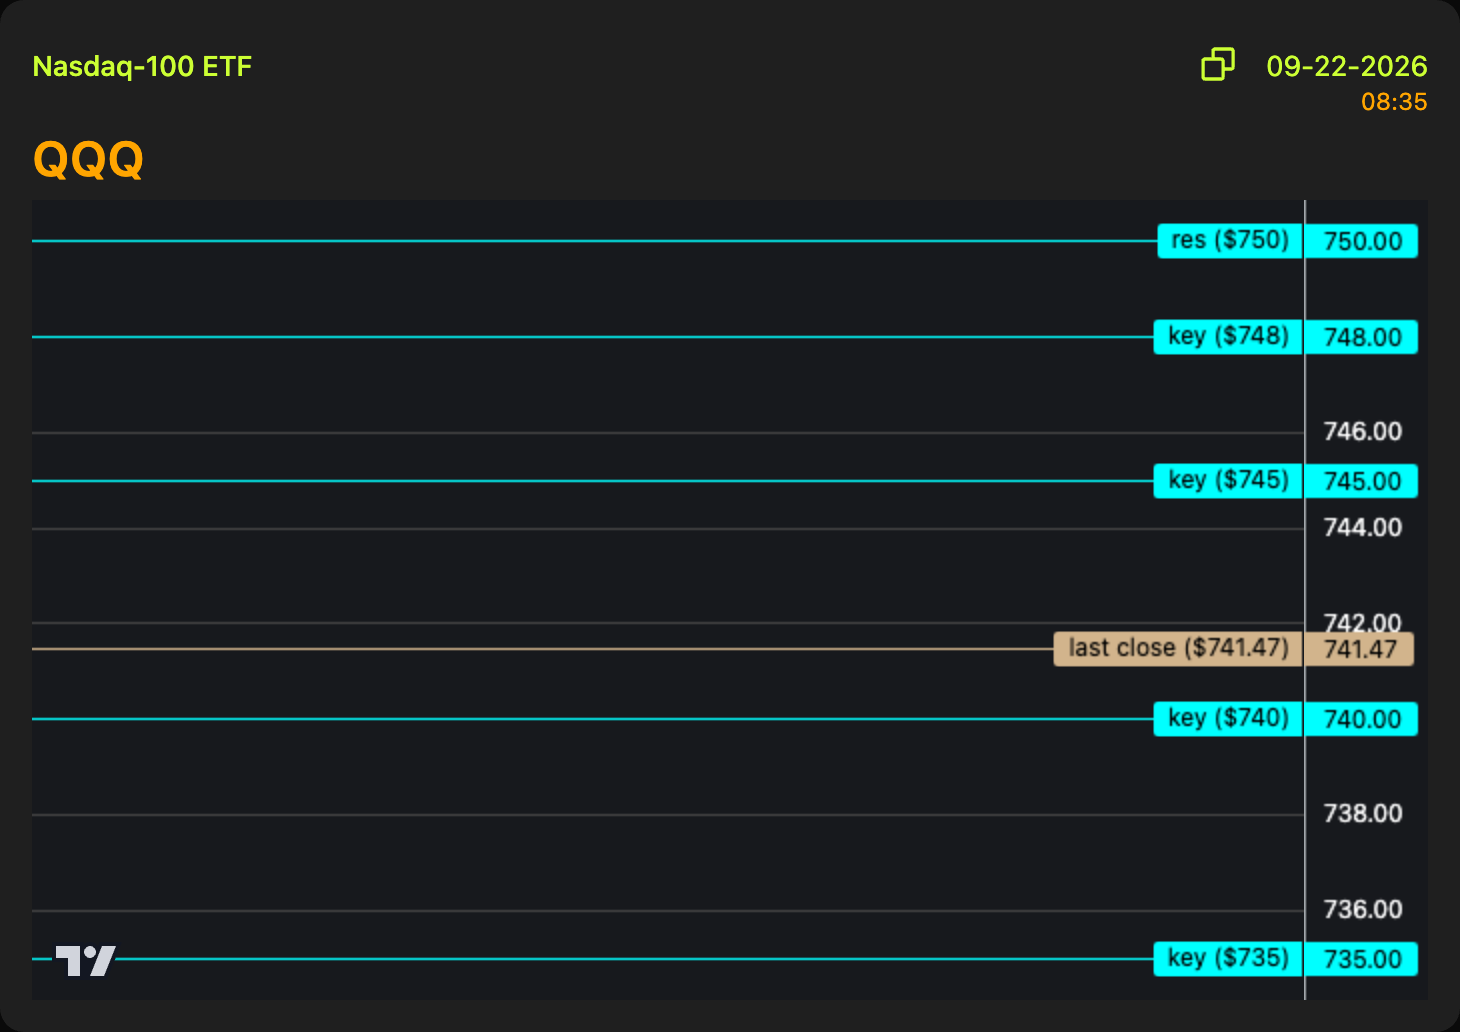Click the copy icon beside the date

coord(1217,65)
